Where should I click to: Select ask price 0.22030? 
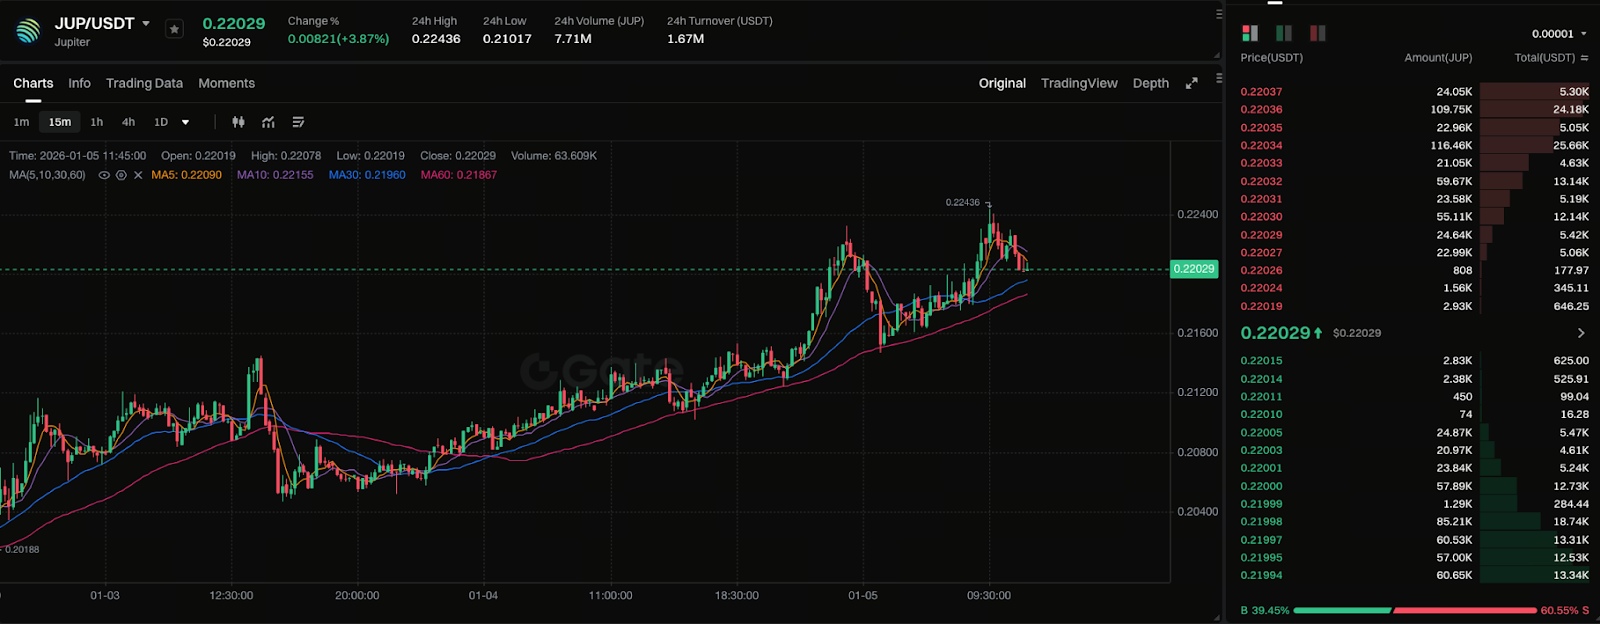[1261, 217]
